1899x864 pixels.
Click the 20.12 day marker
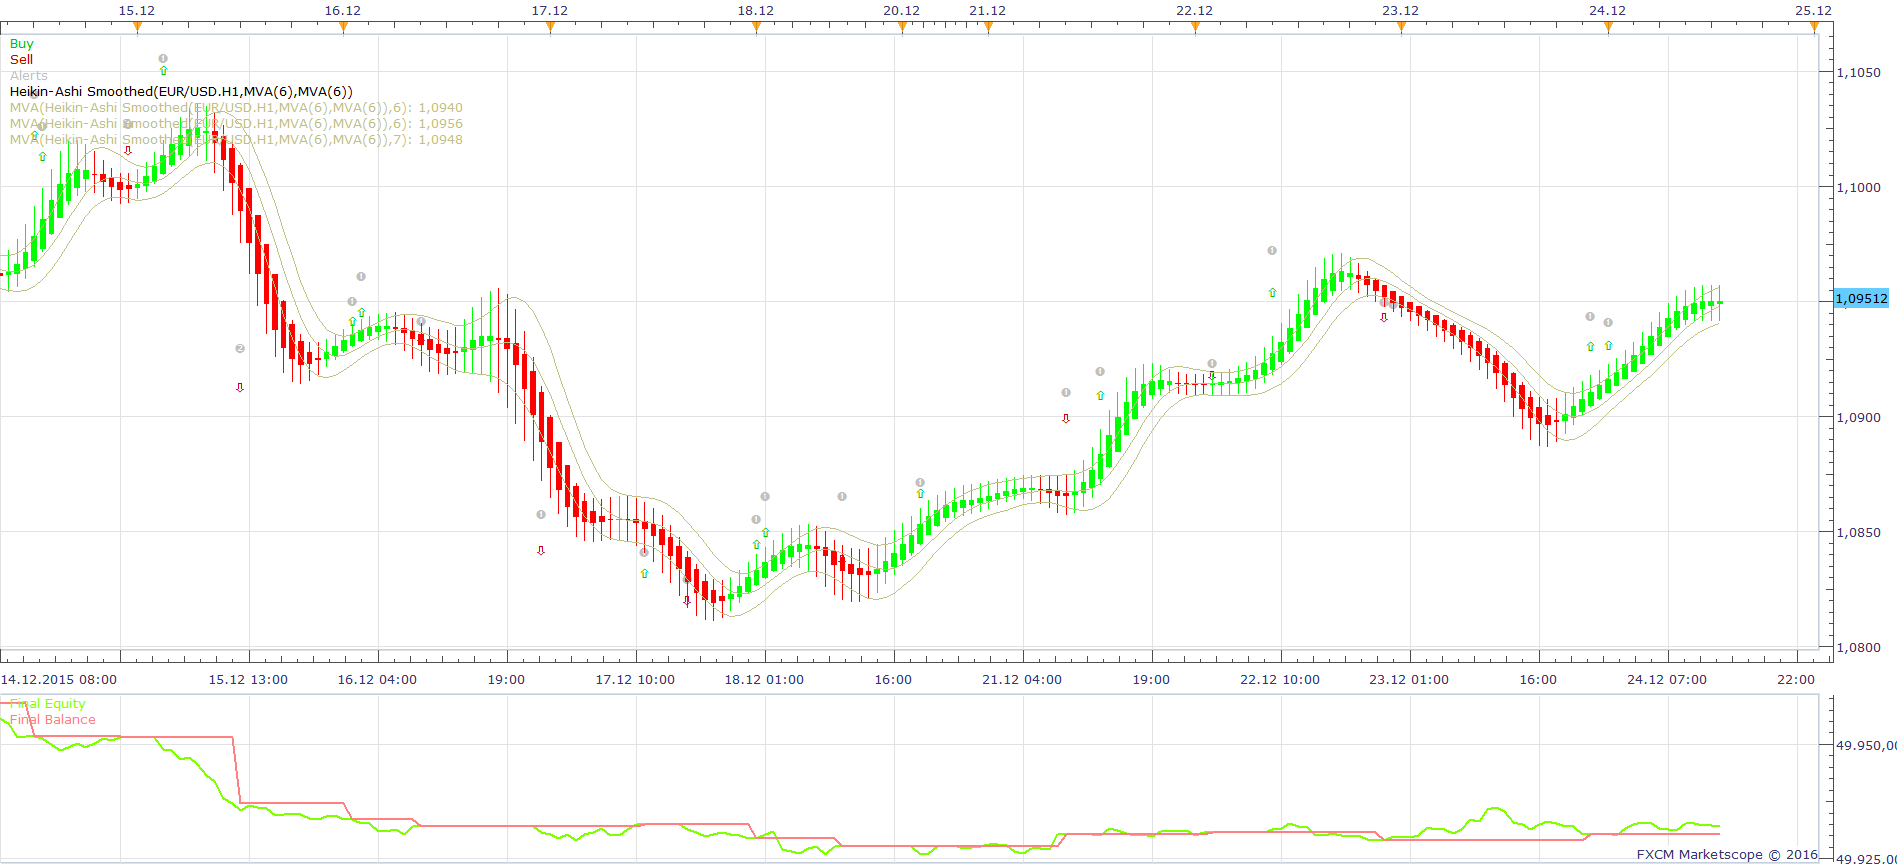click(902, 28)
